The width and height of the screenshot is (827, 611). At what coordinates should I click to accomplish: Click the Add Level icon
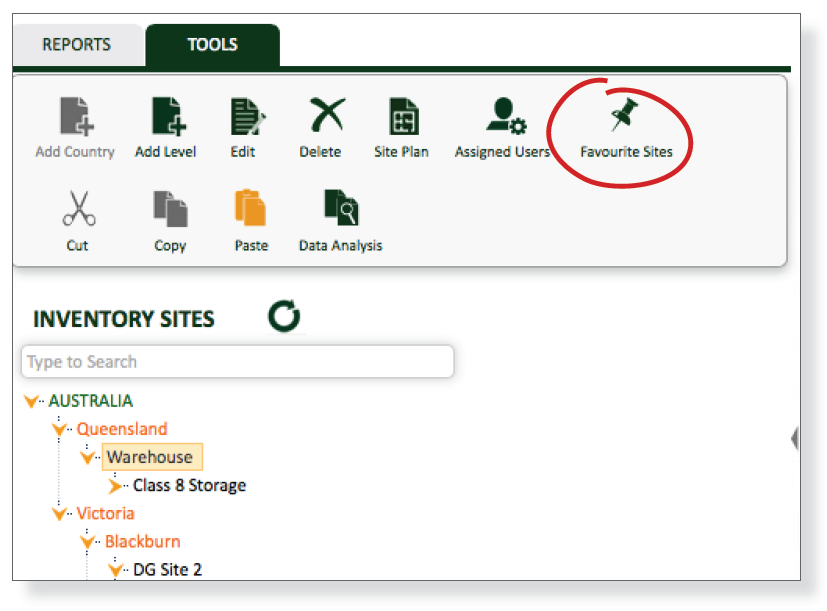coord(169,116)
